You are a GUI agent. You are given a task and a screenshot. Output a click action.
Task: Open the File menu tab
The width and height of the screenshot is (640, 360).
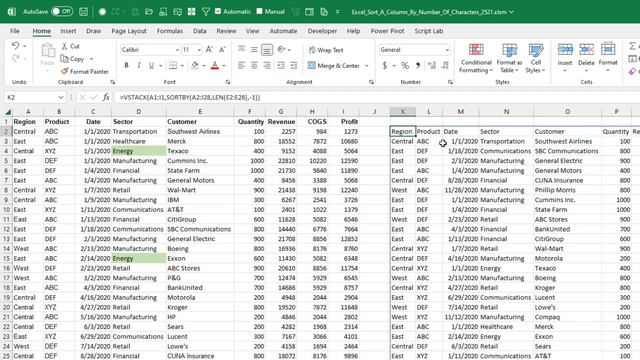point(15,31)
